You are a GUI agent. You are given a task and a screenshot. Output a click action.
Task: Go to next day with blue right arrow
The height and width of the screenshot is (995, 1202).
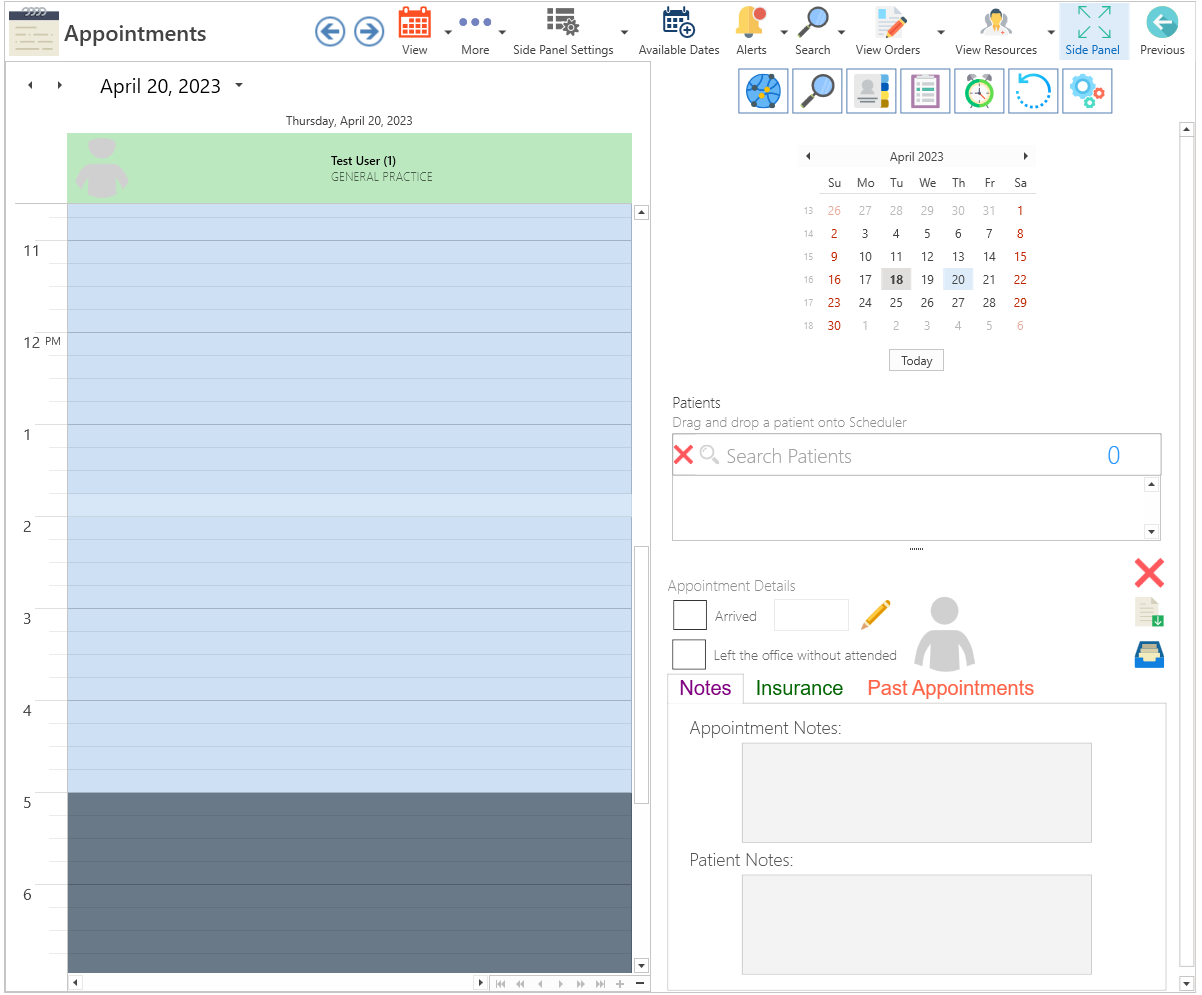369,32
